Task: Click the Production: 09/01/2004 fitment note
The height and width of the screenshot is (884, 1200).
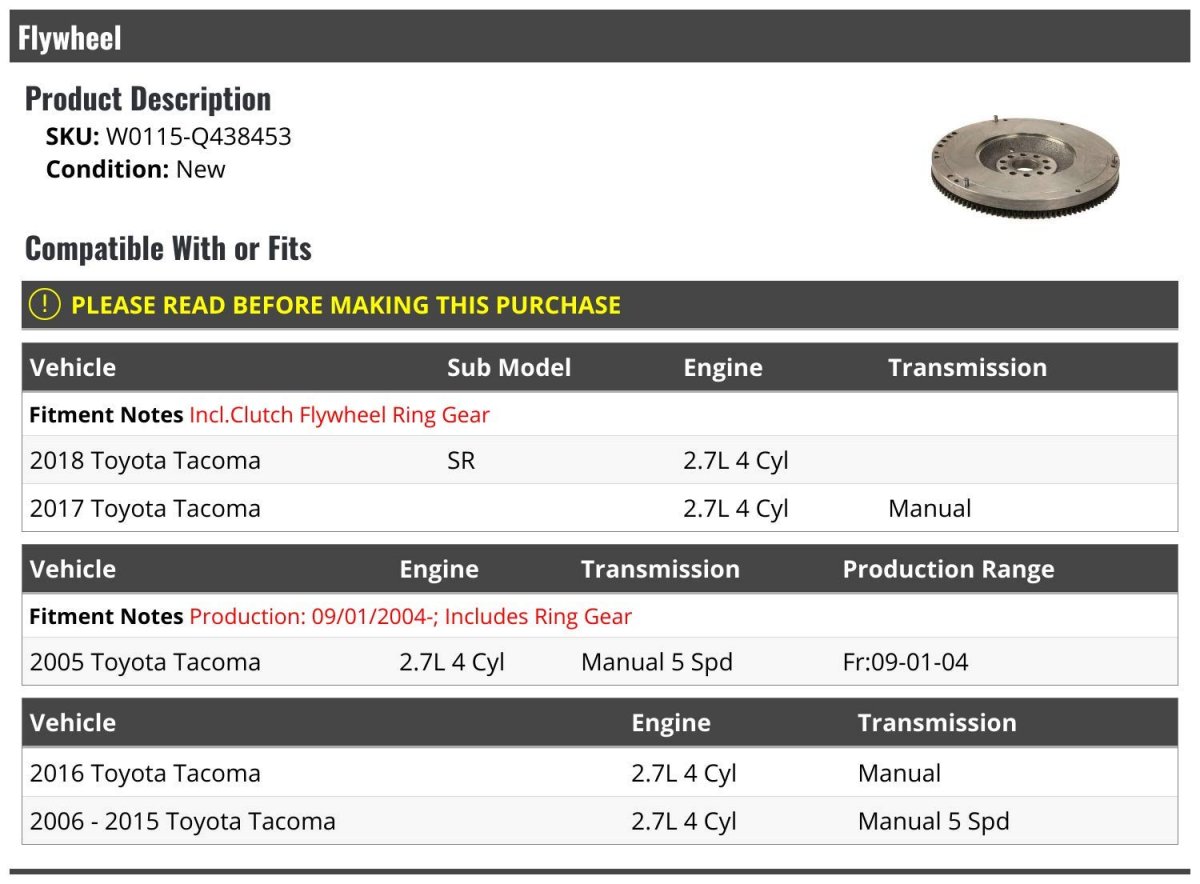Action: pos(410,616)
